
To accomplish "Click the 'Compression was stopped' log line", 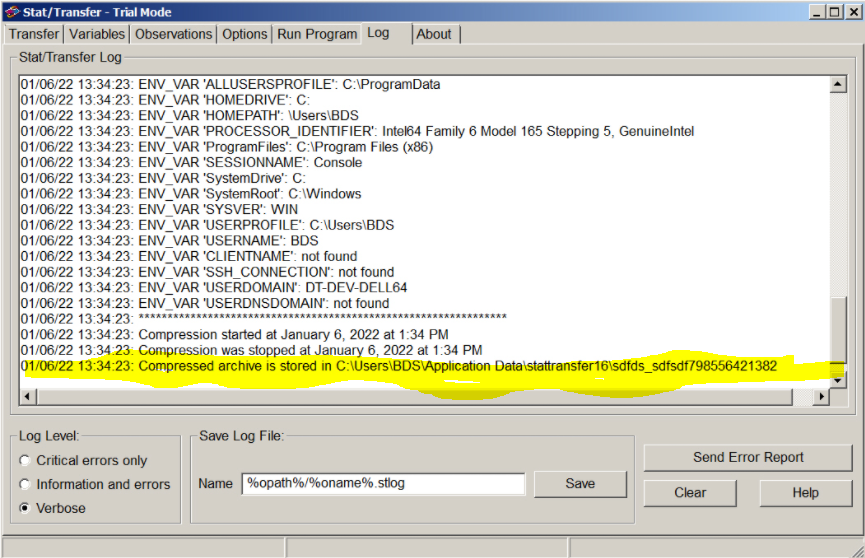I will (x=252, y=350).
